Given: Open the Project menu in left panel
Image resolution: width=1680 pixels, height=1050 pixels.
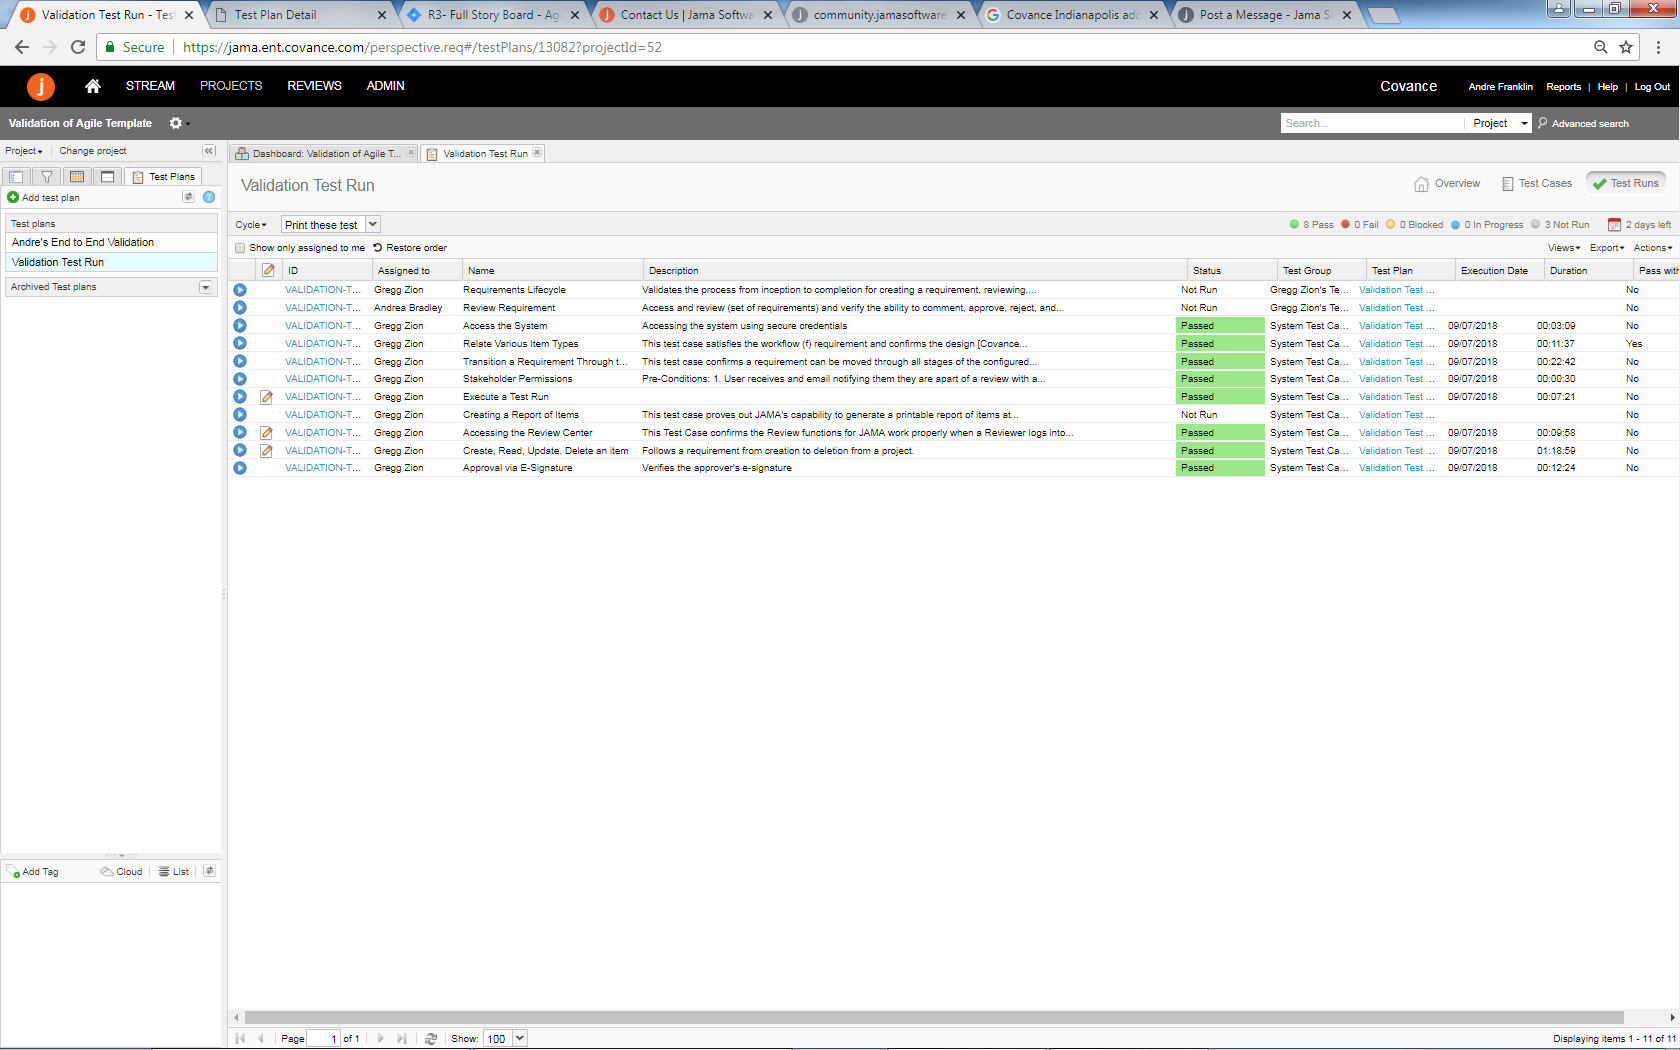Looking at the screenshot, I should click(x=24, y=151).
